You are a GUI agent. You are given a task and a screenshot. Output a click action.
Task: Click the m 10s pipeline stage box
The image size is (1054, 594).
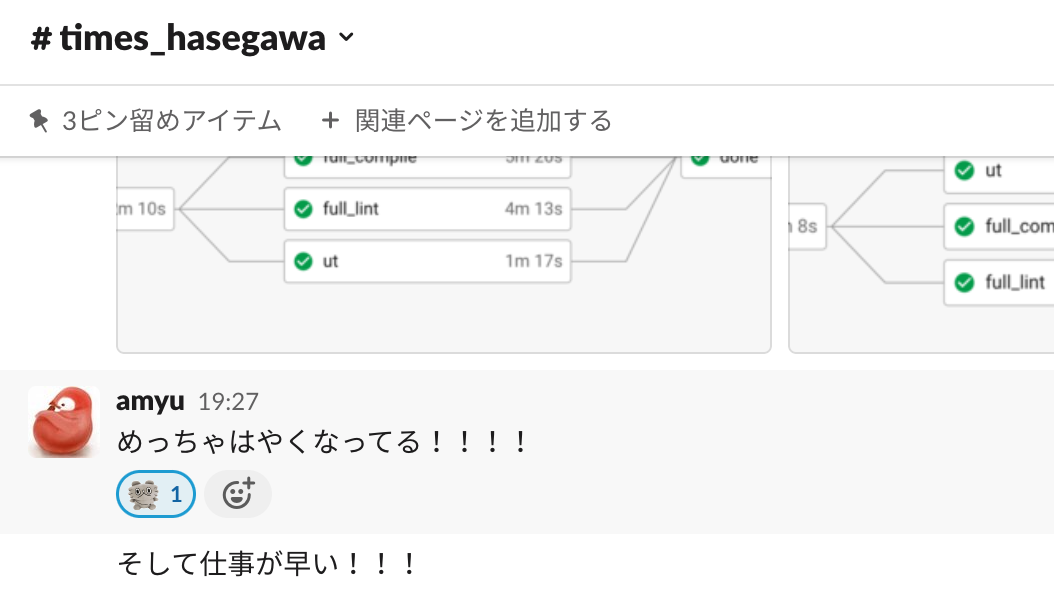(145, 209)
